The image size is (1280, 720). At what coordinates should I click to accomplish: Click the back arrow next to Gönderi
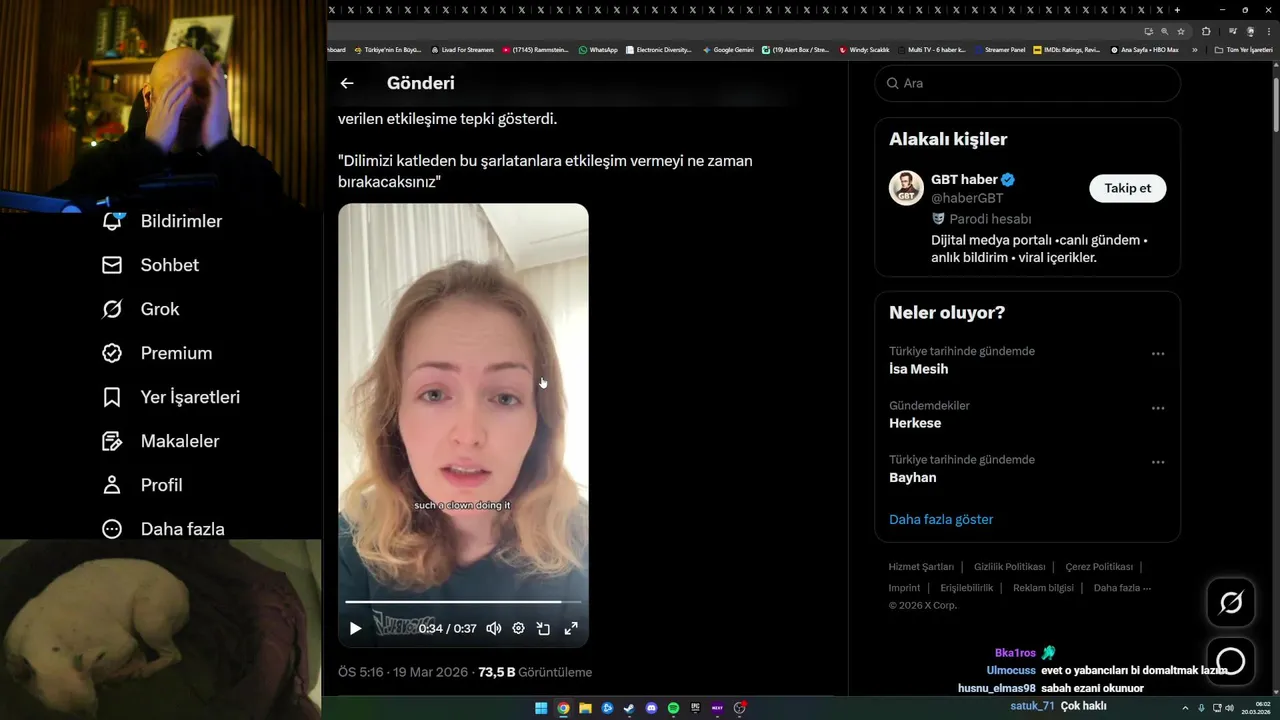tap(347, 83)
